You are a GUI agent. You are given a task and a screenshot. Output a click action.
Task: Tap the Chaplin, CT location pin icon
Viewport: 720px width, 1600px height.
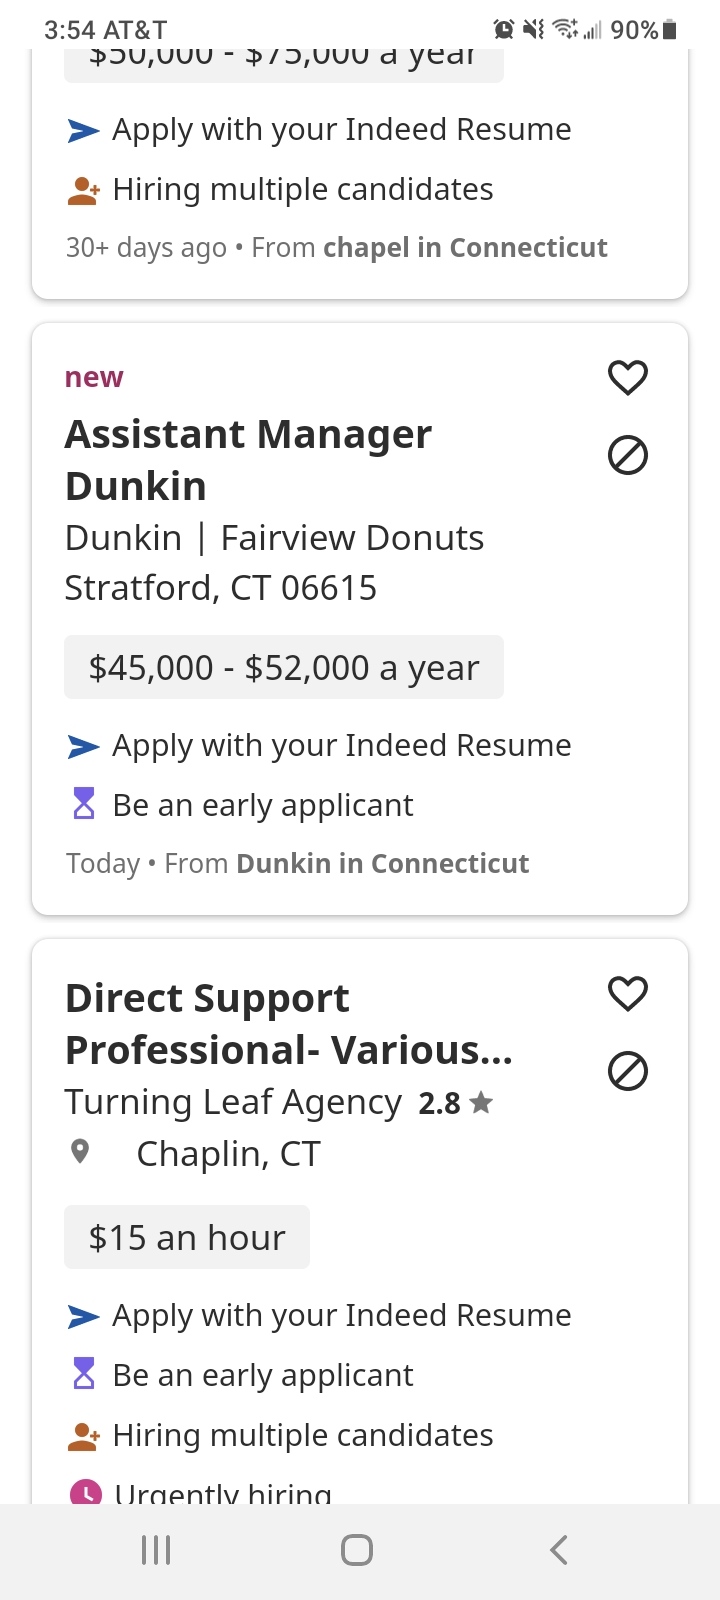[81, 1152]
